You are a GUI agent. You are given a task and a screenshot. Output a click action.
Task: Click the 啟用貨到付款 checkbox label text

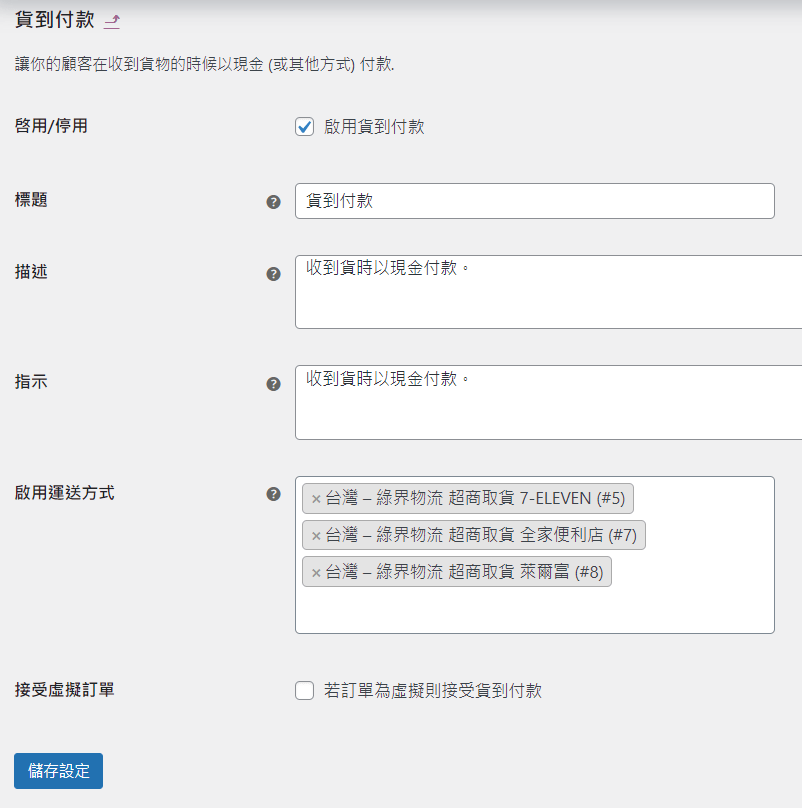(374, 127)
